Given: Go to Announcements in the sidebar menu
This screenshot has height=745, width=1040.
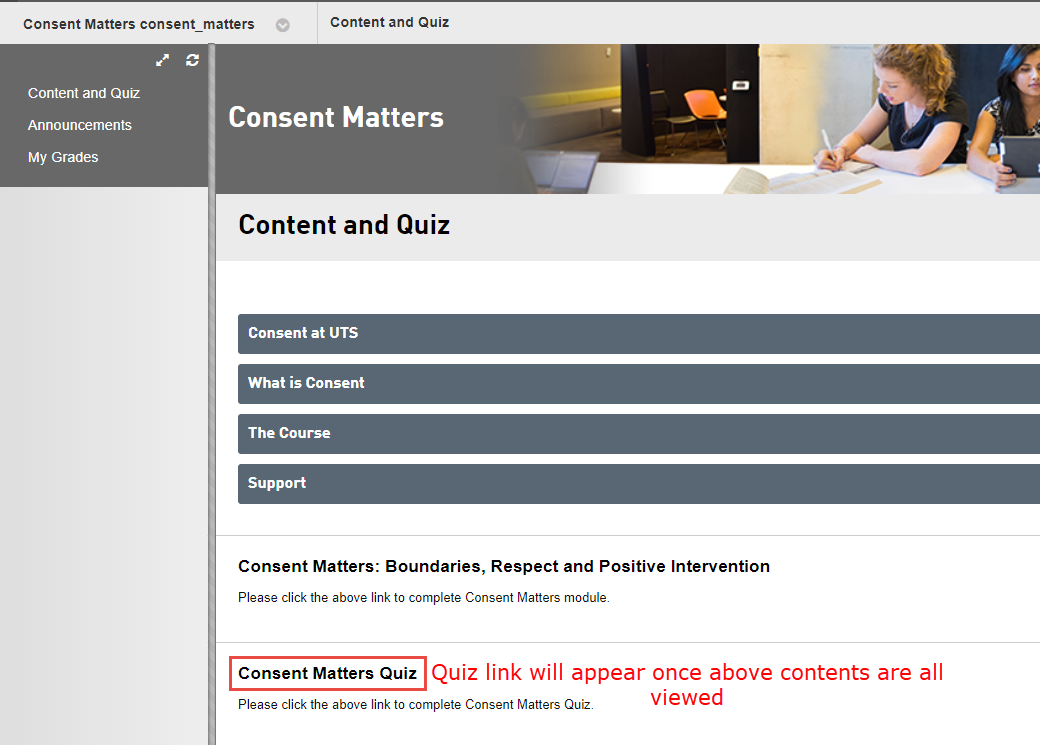Looking at the screenshot, I should click(80, 125).
